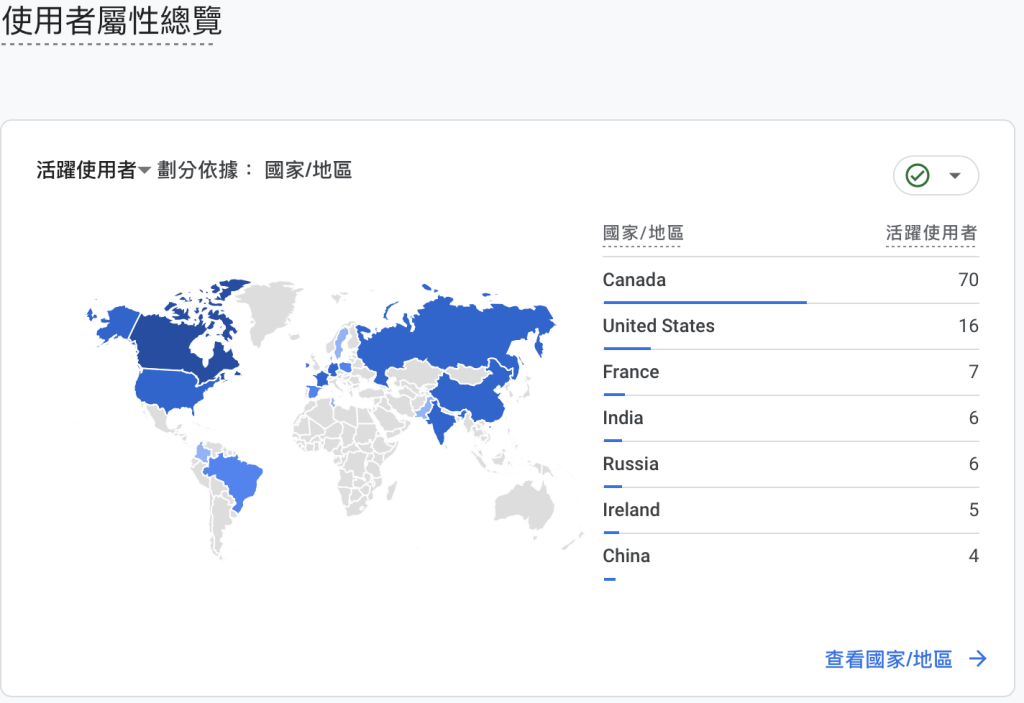This screenshot has width=1024, height=703.
Task: Click the 國家/地區 dimension label beside 劃分依據
Action: tap(308, 171)
